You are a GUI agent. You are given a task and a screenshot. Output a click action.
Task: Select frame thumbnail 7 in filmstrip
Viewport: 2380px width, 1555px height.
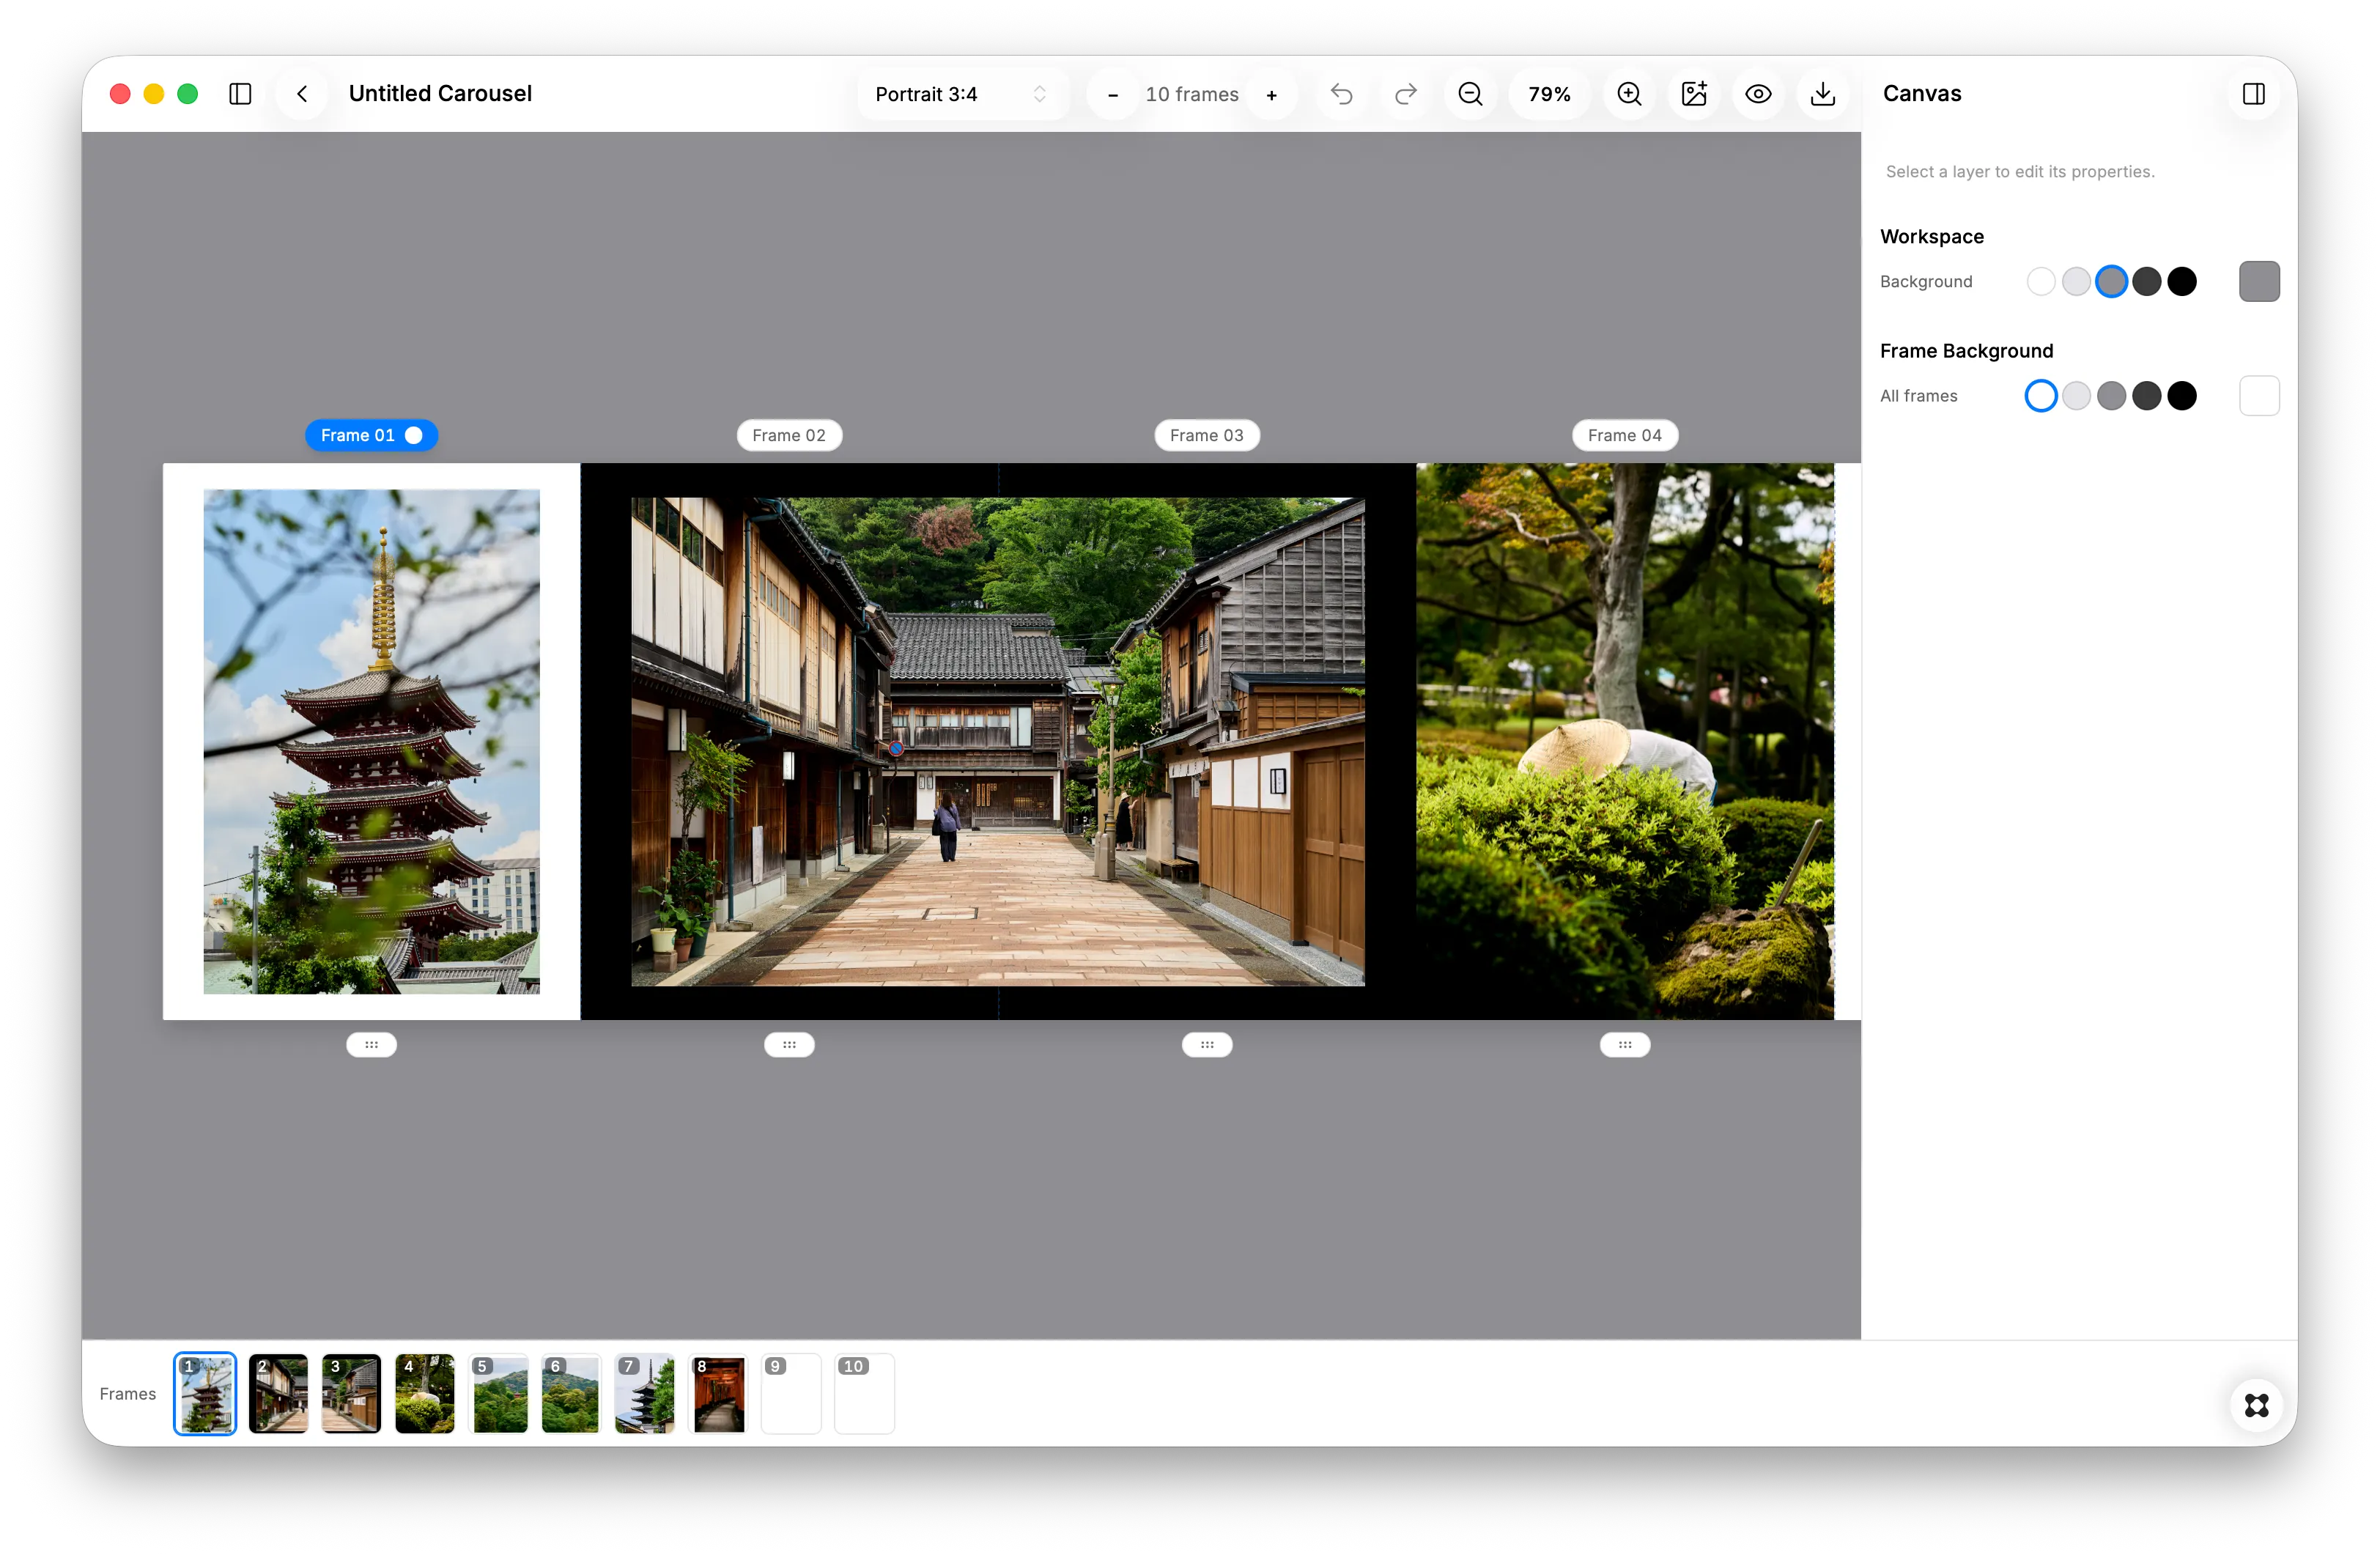(x=645, y=1394)
